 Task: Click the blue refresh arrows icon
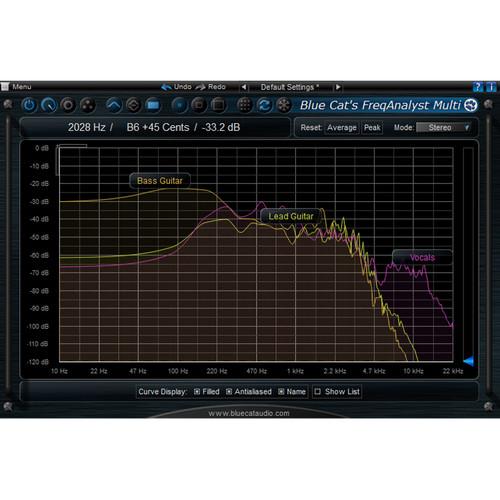coord(264,105)
